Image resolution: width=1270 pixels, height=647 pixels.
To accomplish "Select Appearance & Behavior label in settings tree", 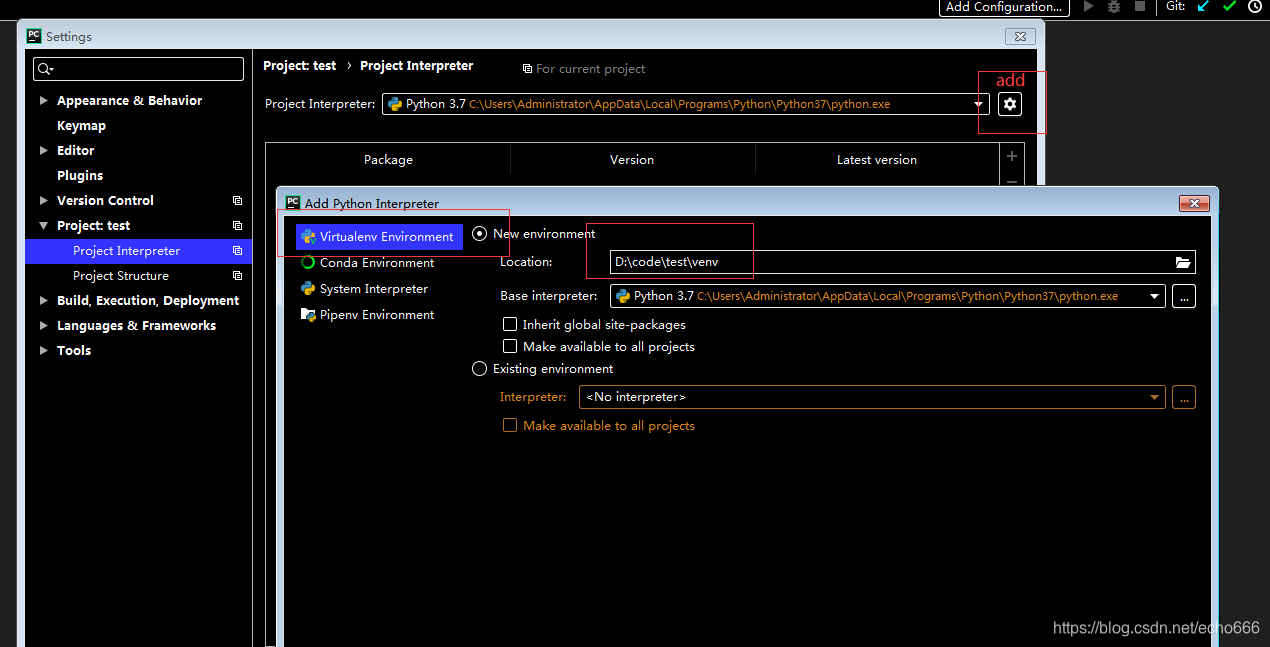I will (129, 100).
